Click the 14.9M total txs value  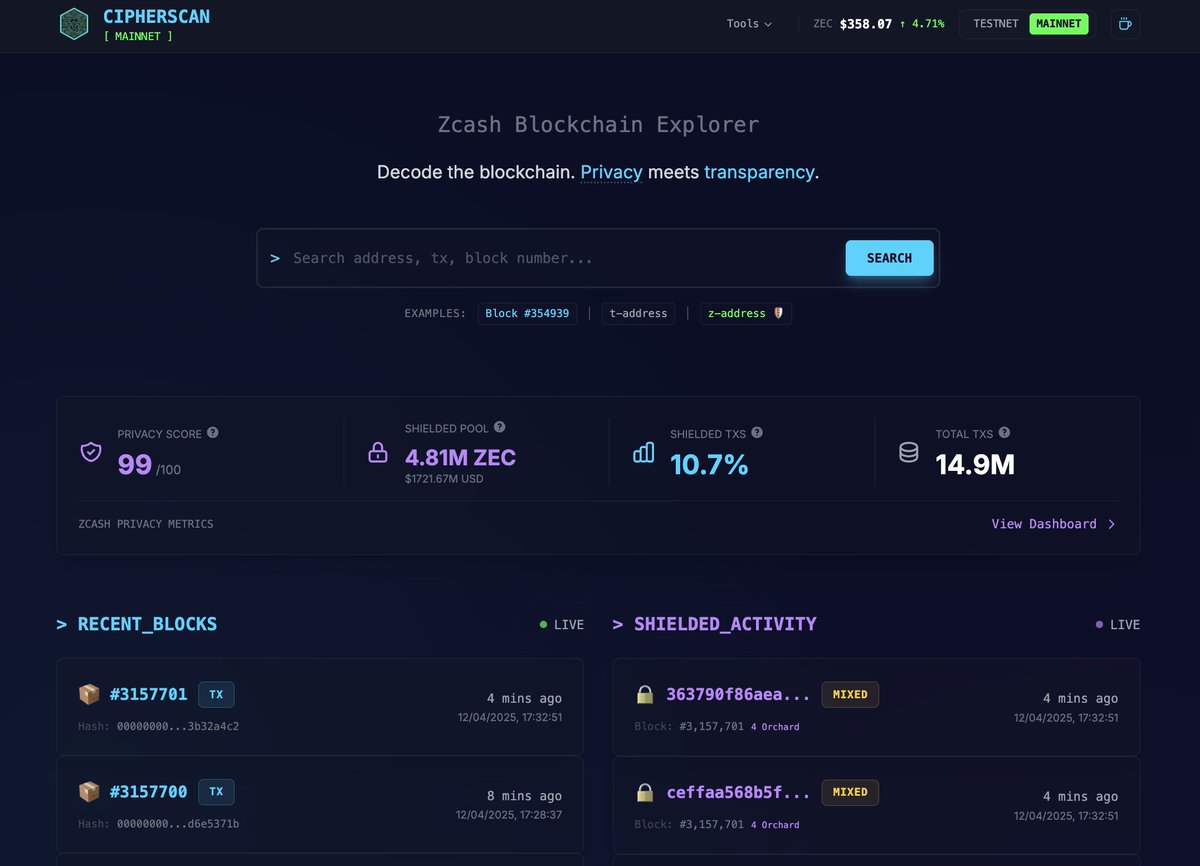pyautogui.click(x=975, y=465)
